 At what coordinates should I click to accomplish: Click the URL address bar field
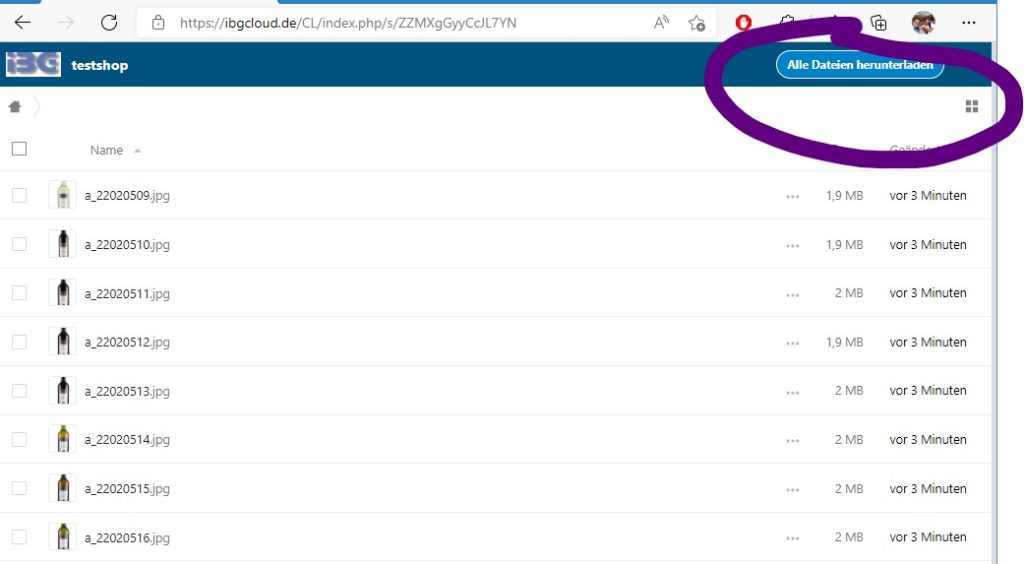[x=400, y=23]
